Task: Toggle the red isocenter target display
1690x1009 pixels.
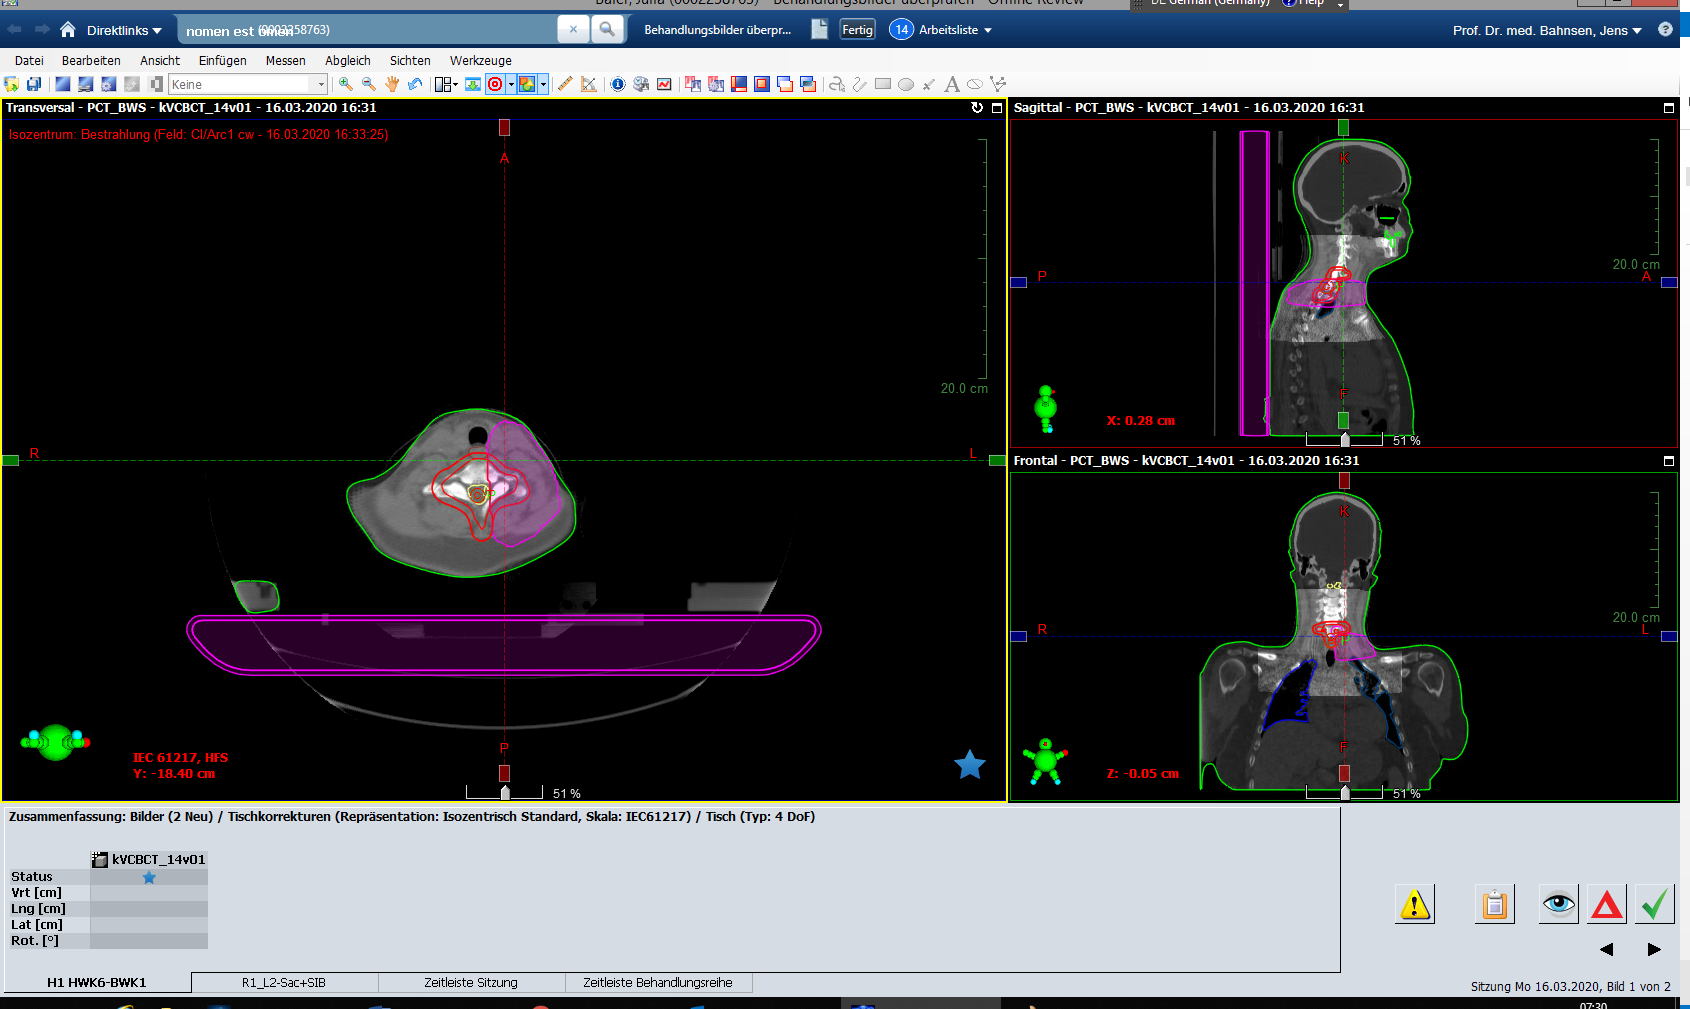Action: (495, 85)
